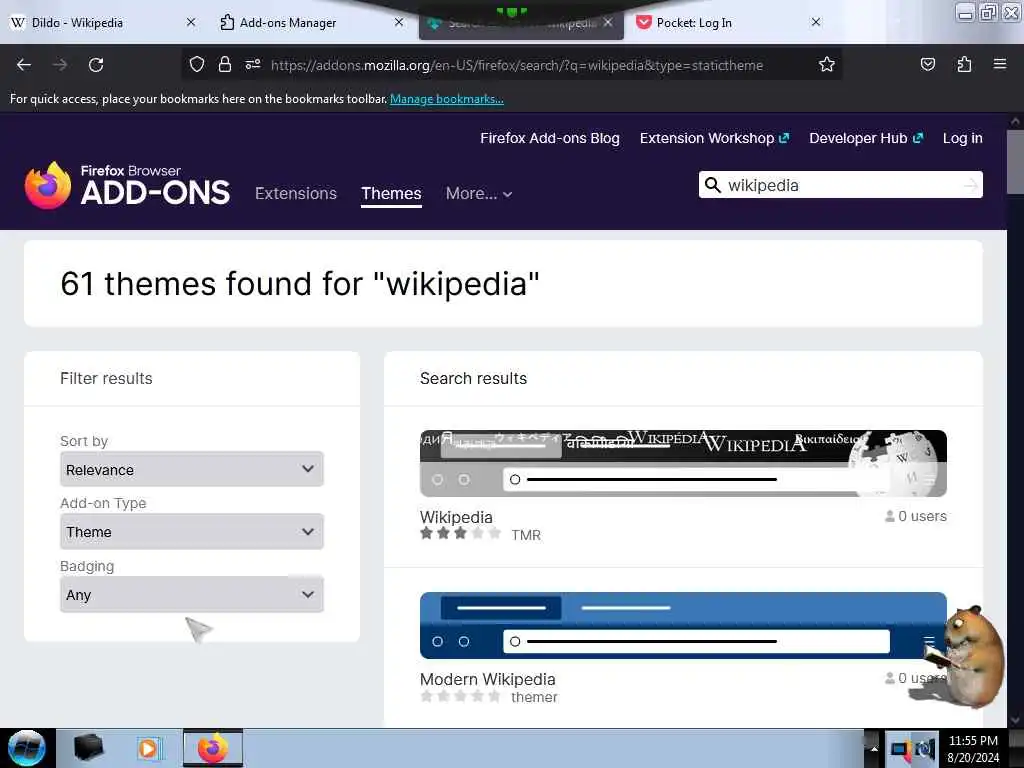
Task: Click the taskbar clock showing 11:55 PM
Action: click(x=973, y=748)
